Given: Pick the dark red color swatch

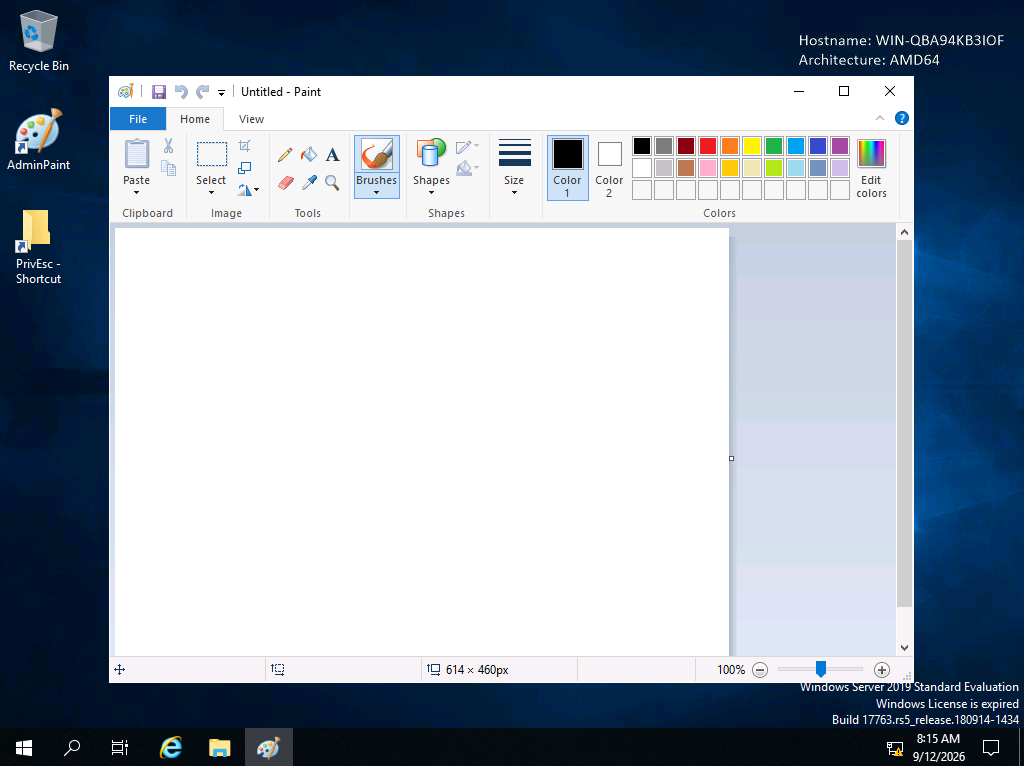Looking at the screenshot, I should [686, 146].
